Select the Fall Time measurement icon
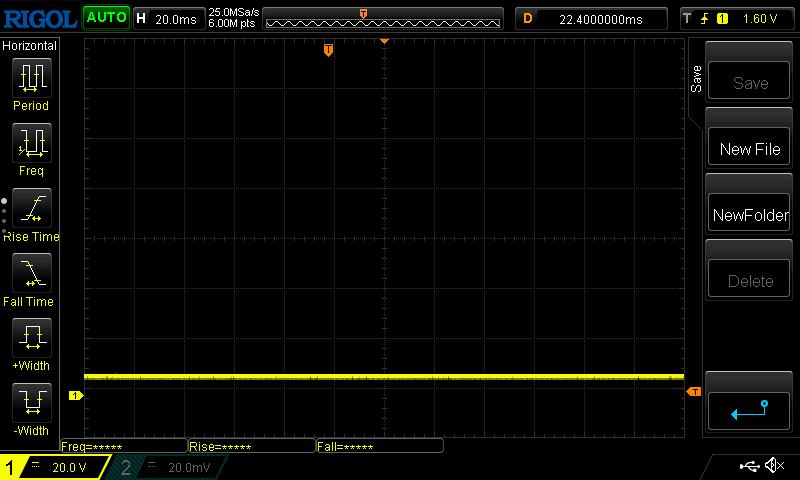Image resolution: width=800 pixels, height=480 pixels. [32, 273]
